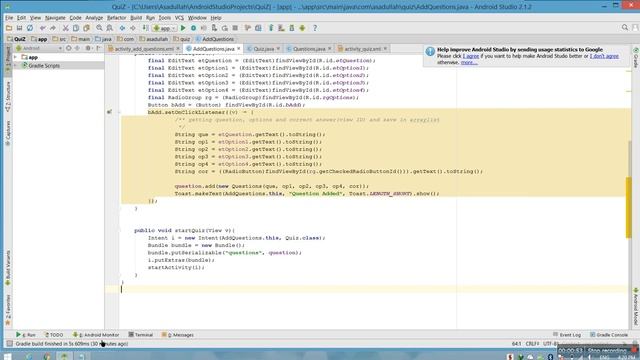Click the 'more...' link in notification
Viewport: 640px width, 360px height.
[x=469, y=62]
